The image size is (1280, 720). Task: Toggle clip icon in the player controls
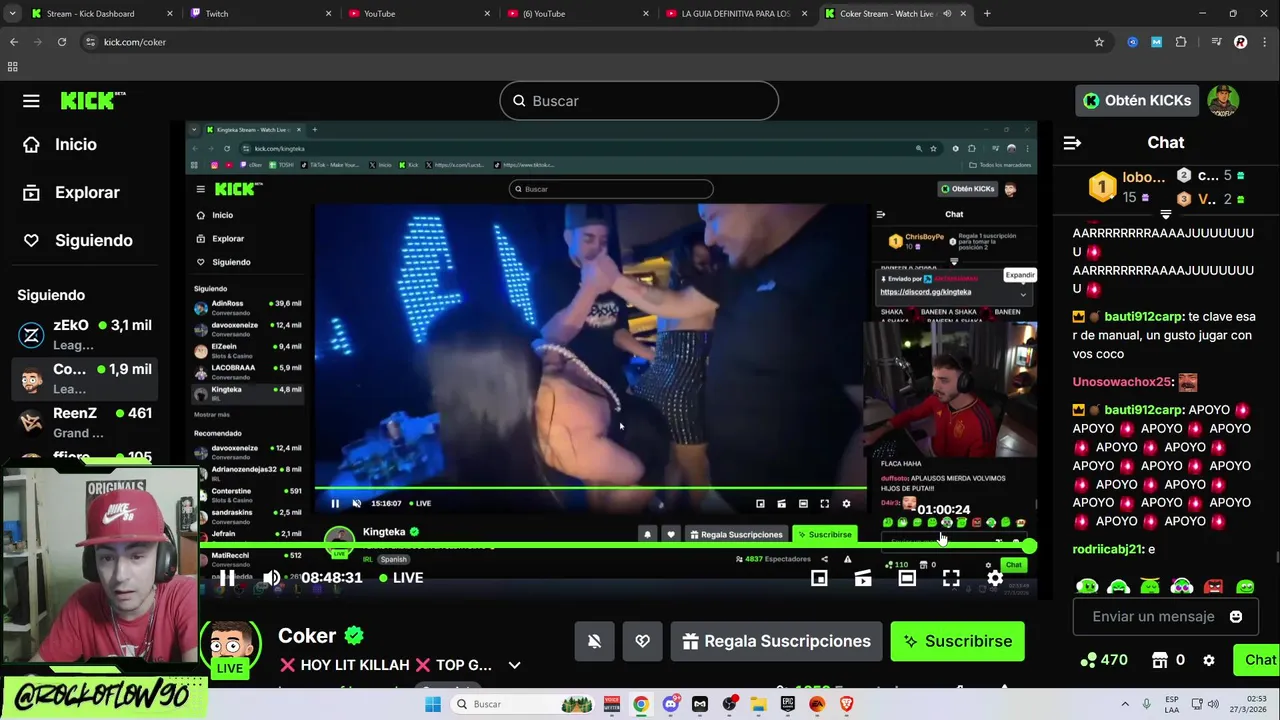pyautogui.click(x=863, y=578)
